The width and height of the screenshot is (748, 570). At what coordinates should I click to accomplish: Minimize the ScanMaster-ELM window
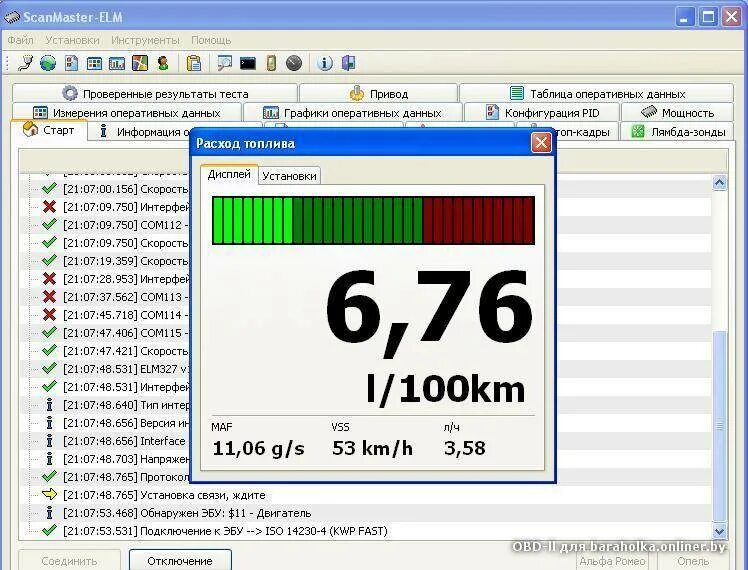[x=685, y=18]
